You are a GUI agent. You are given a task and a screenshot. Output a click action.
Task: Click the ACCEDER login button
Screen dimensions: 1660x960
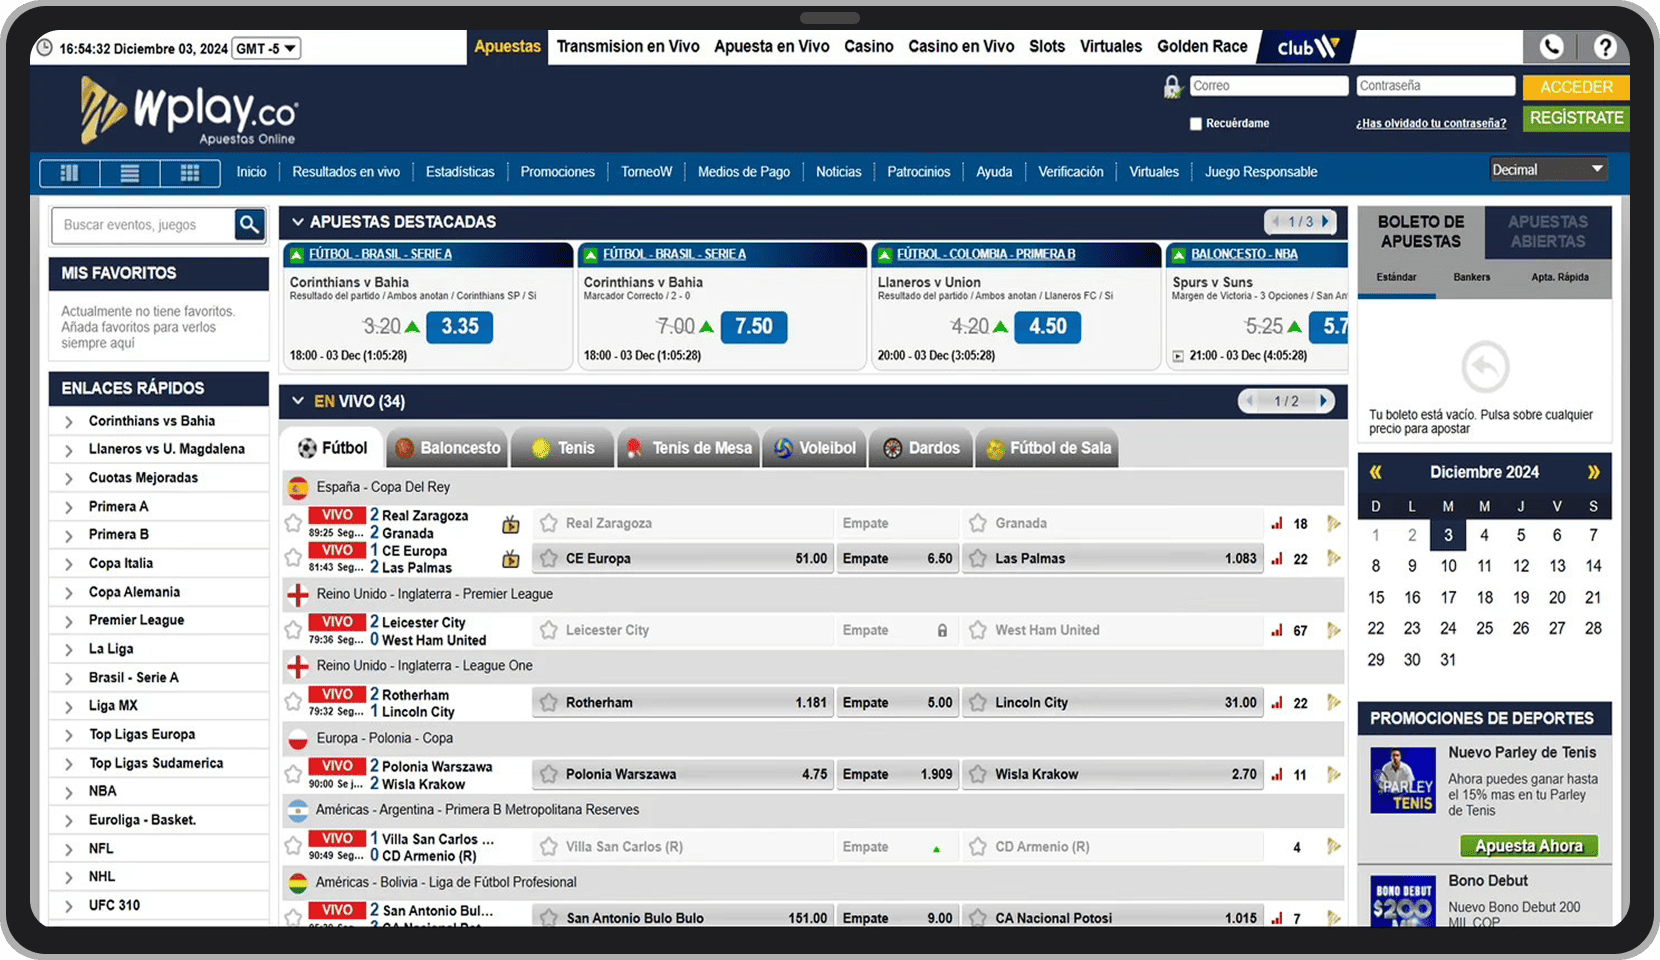(1576, 87)
